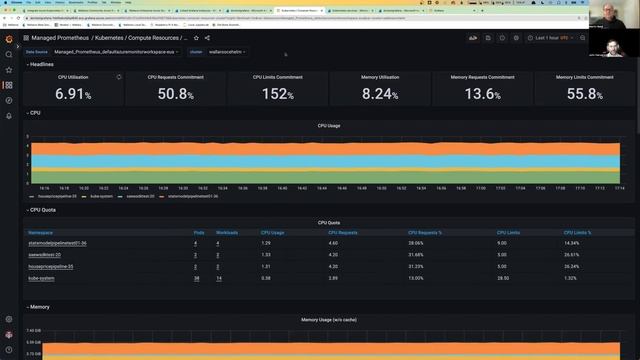Zoom out the time range
This screenshot has width=640, height=360.
point(582,38)
